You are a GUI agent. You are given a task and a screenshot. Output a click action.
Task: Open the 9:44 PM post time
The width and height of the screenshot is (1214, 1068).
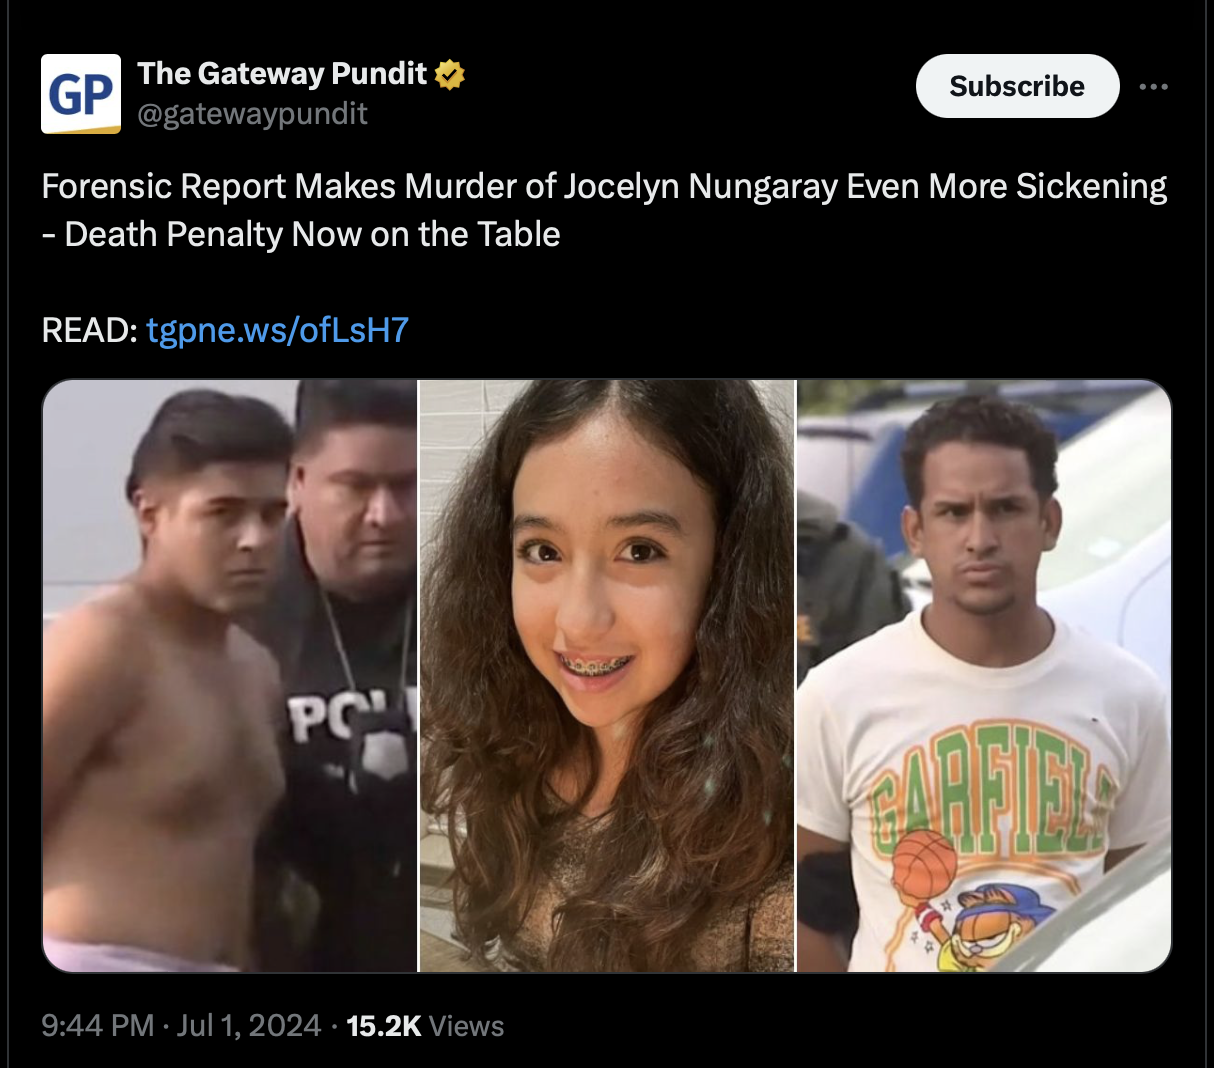pos(98,1026)
